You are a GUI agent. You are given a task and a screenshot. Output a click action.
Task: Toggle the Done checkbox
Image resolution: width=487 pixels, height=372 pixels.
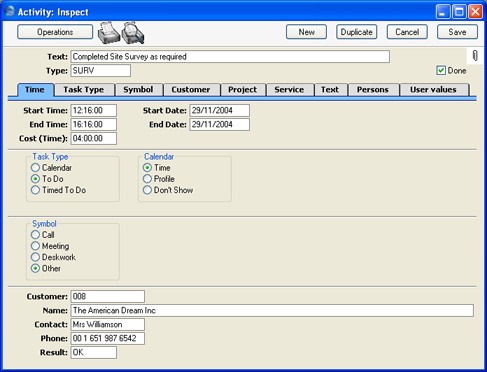pos(441,70)
